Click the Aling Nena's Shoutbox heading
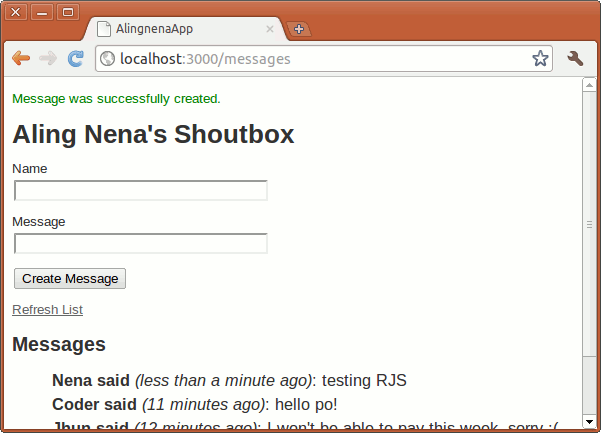 pos(153,133)
